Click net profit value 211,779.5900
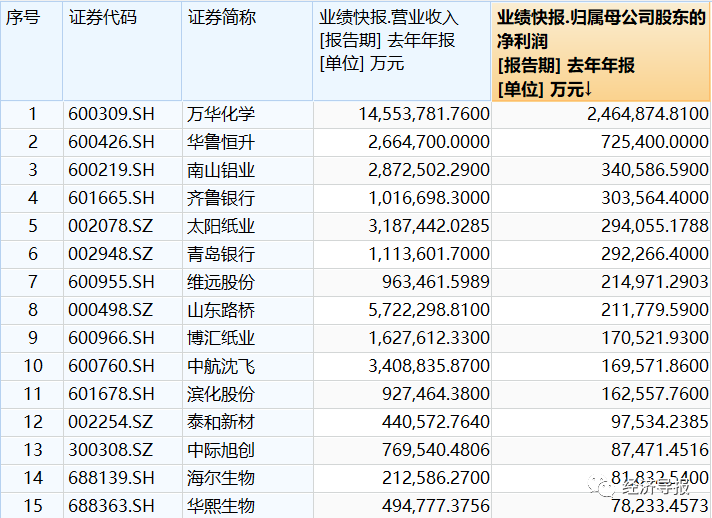The width and height of the screenshot is (712, 518). (x=655, y=310)
